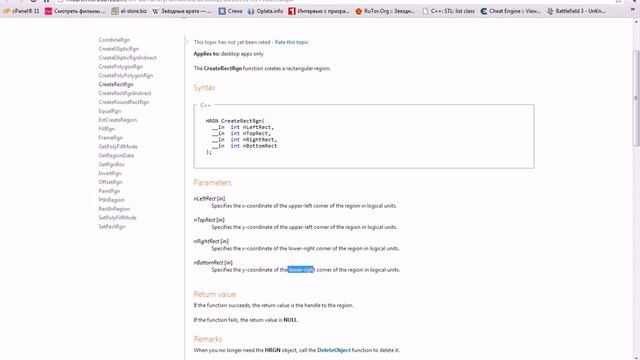640x360 pixels.
Task: Click the Remarks section heading
Action: (208, 339)
